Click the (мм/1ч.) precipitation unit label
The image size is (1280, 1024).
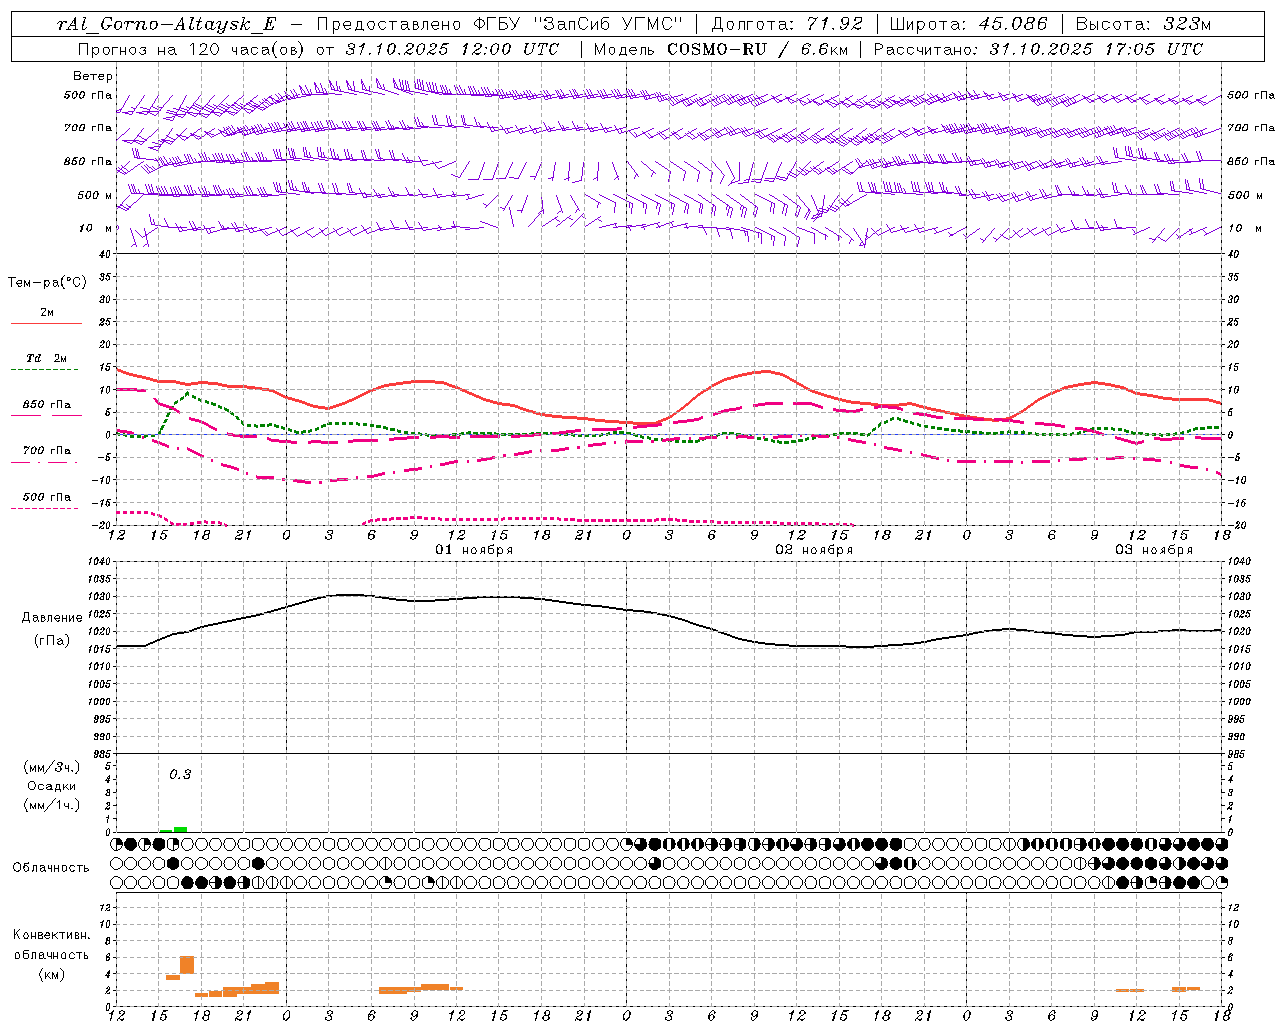tap(52, 805)
